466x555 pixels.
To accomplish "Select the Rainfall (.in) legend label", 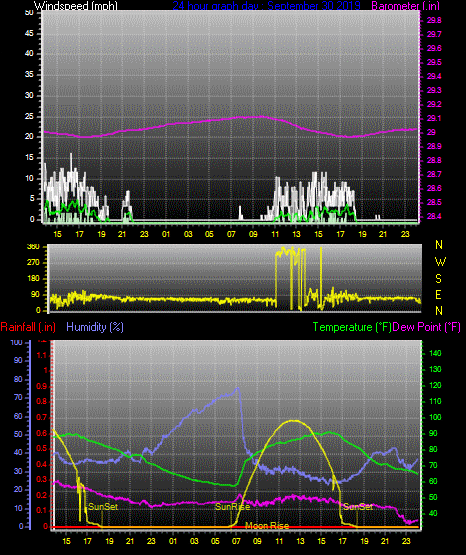I will pos(28,327).
